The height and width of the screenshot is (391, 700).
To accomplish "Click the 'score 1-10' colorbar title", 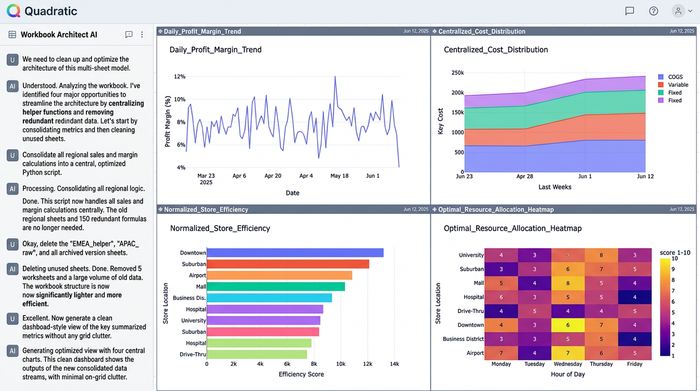I will [x=675, y=253].
